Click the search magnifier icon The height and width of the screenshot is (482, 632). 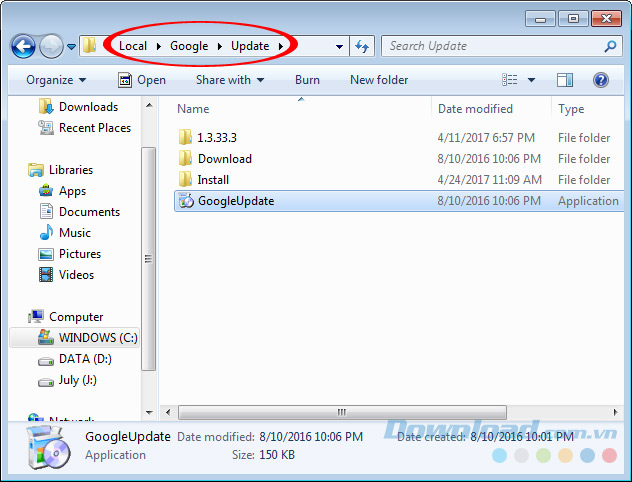click(610, 46)
